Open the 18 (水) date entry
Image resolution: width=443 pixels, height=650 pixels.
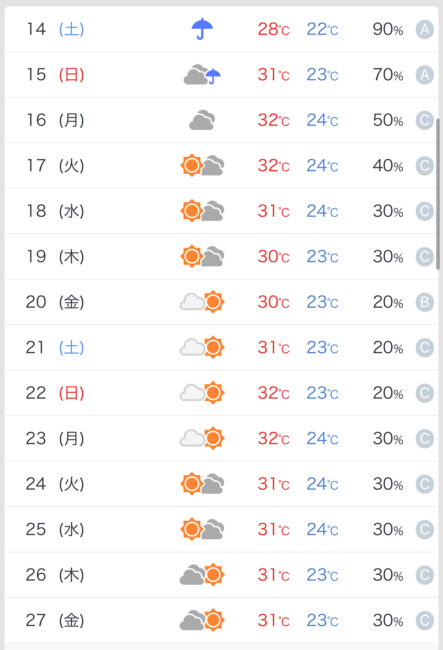[x=56, y=211]
